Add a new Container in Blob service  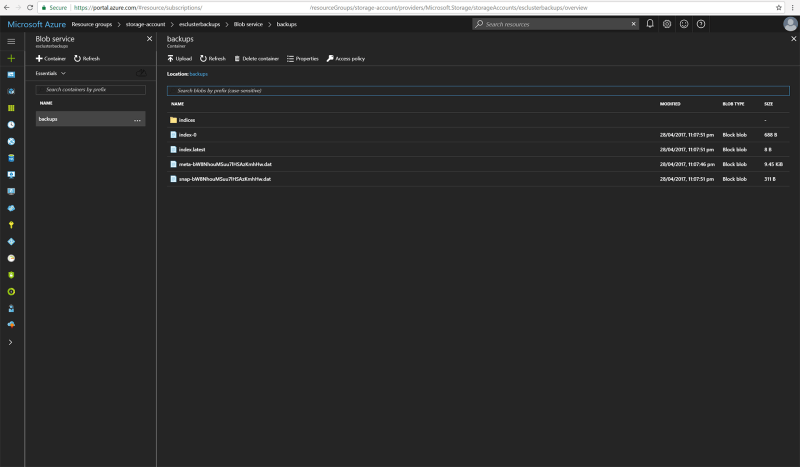pyautogui.click(x=51, y=59)
